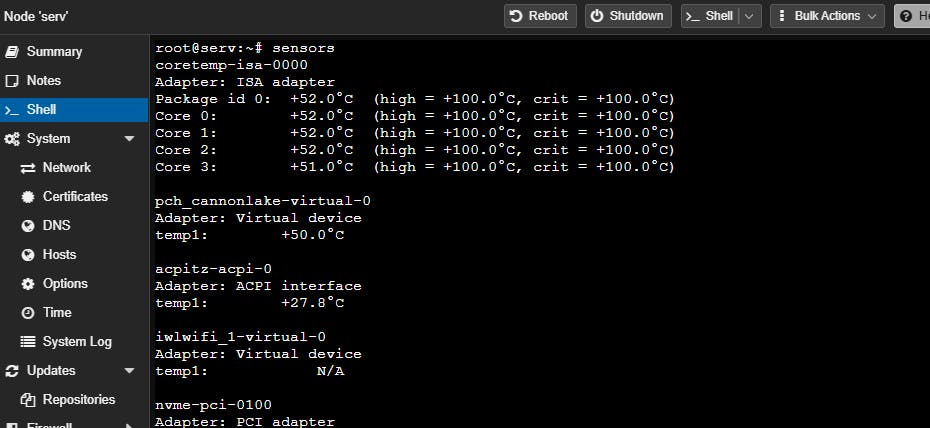Collapse the Updates tree section
The height and width of the screenshot is (428, 930).
129,371
